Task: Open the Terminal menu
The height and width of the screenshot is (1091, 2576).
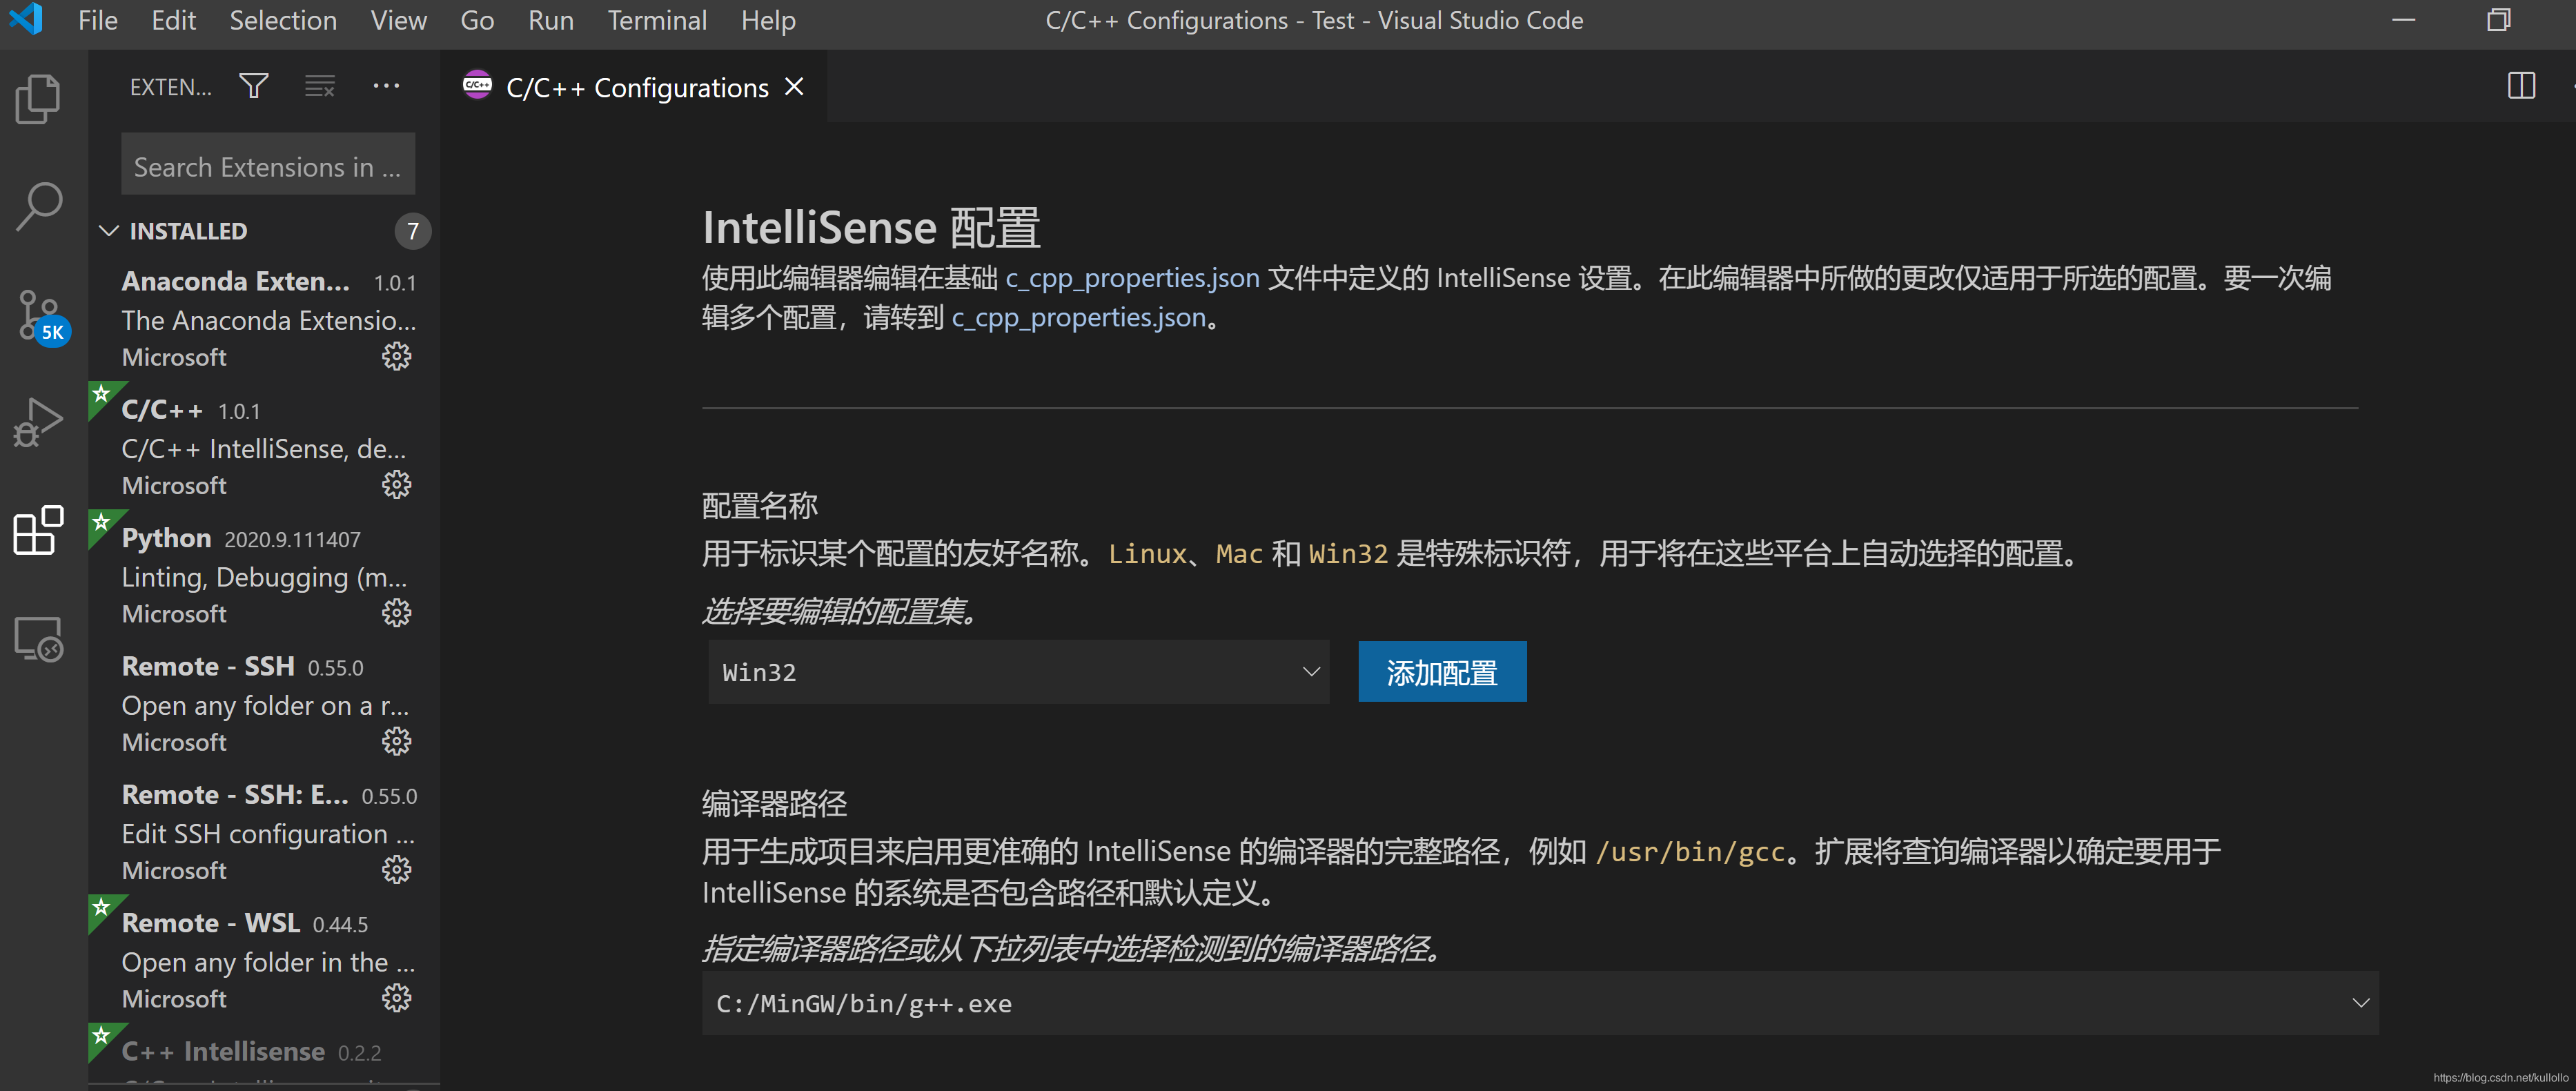Action: pos(657,20)
